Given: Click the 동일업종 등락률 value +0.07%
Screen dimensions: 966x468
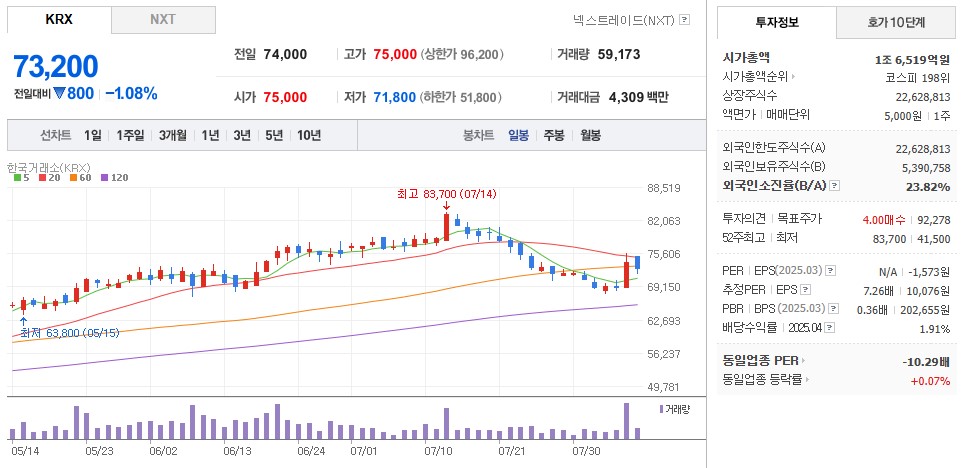Looking at the screenshot, I should tap(930, 381).
